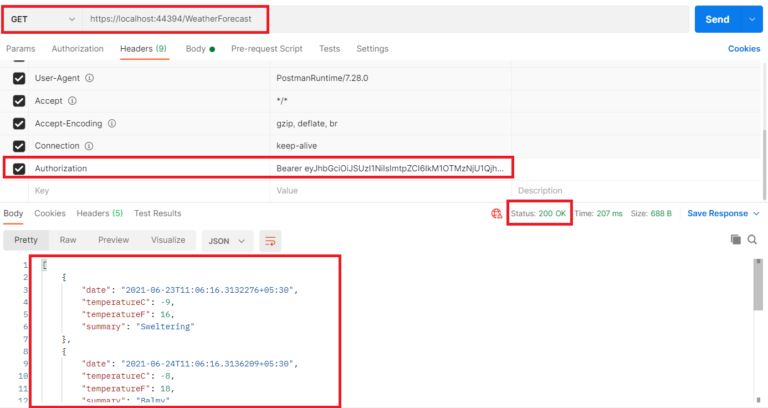The image size is (768, 408).
Task: Open the request Body tab
Action: (x=200, y=48)
